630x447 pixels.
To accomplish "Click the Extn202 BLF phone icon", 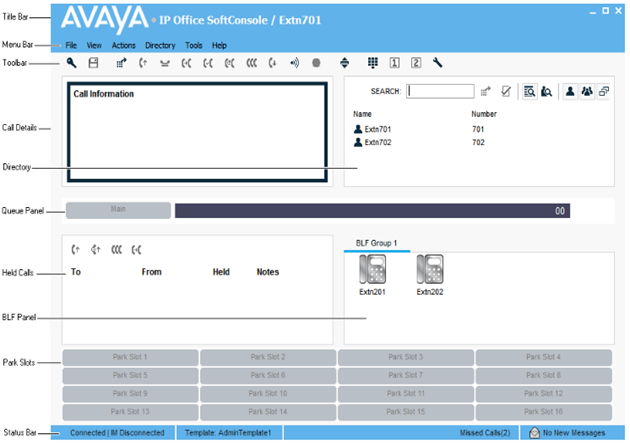I will coord(430,270).
